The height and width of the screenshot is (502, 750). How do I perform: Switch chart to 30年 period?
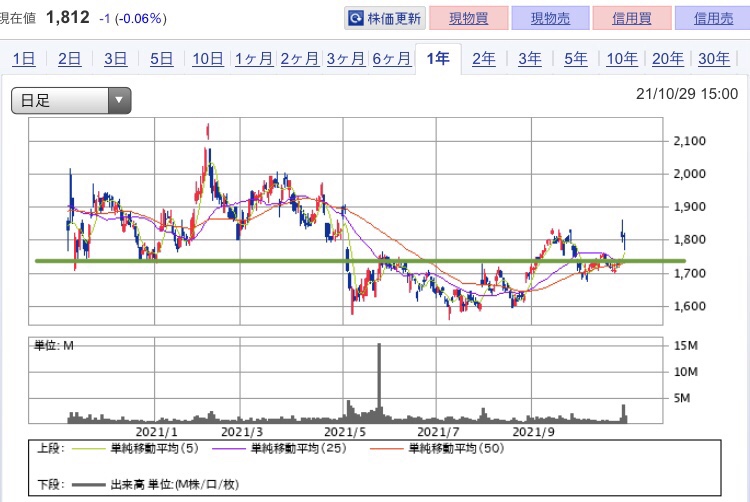714,59
